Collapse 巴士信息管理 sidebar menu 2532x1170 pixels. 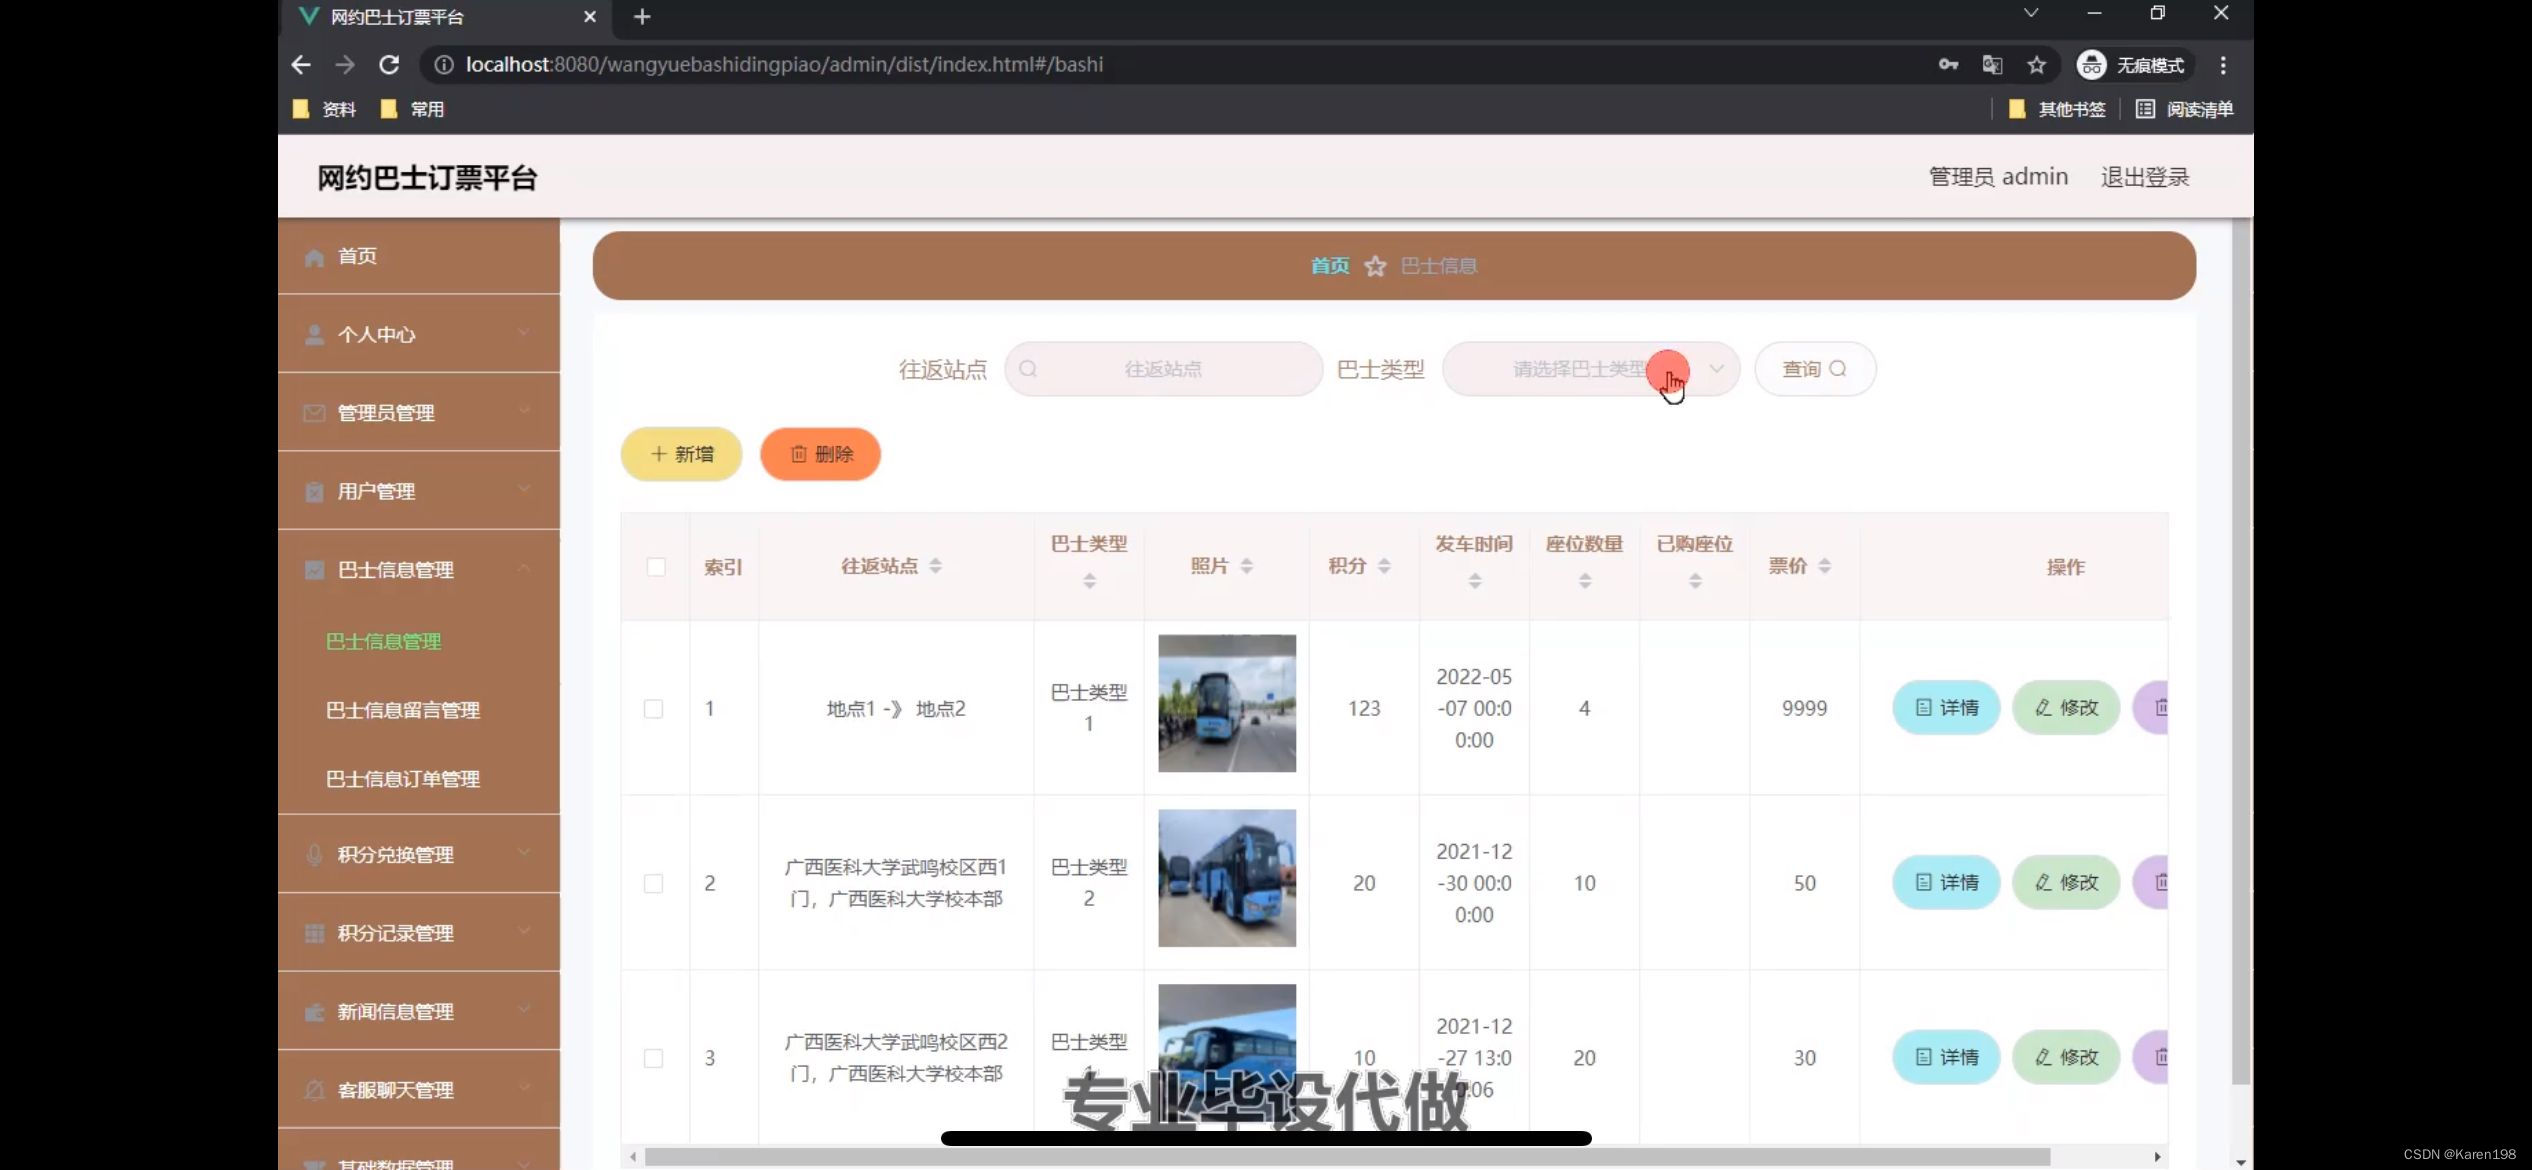pos(419,569)
